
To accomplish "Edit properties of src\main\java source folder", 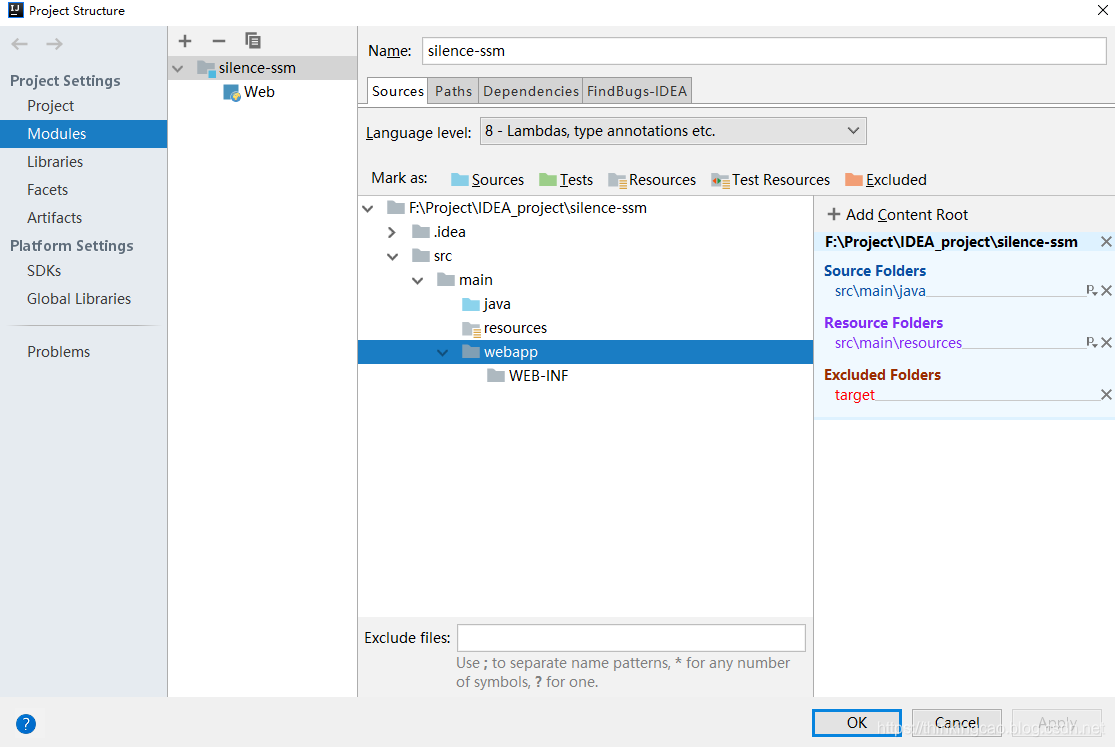I will pos(1092,290).
